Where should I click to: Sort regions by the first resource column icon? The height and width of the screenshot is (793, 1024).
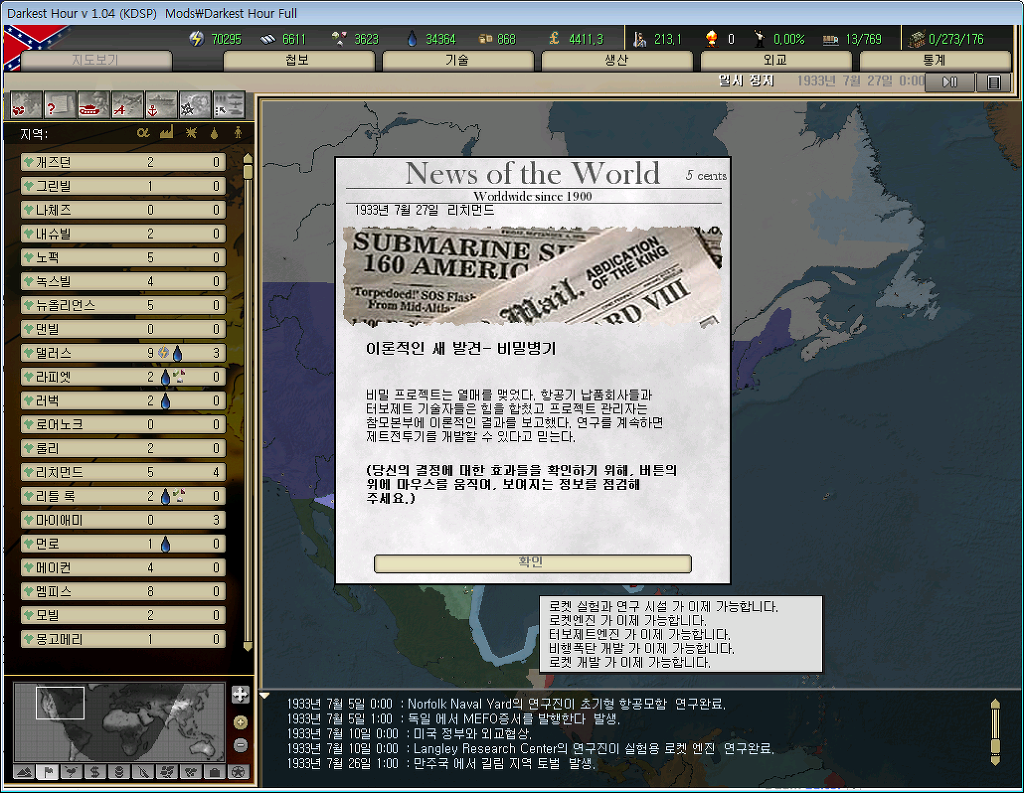click(143, 133)
